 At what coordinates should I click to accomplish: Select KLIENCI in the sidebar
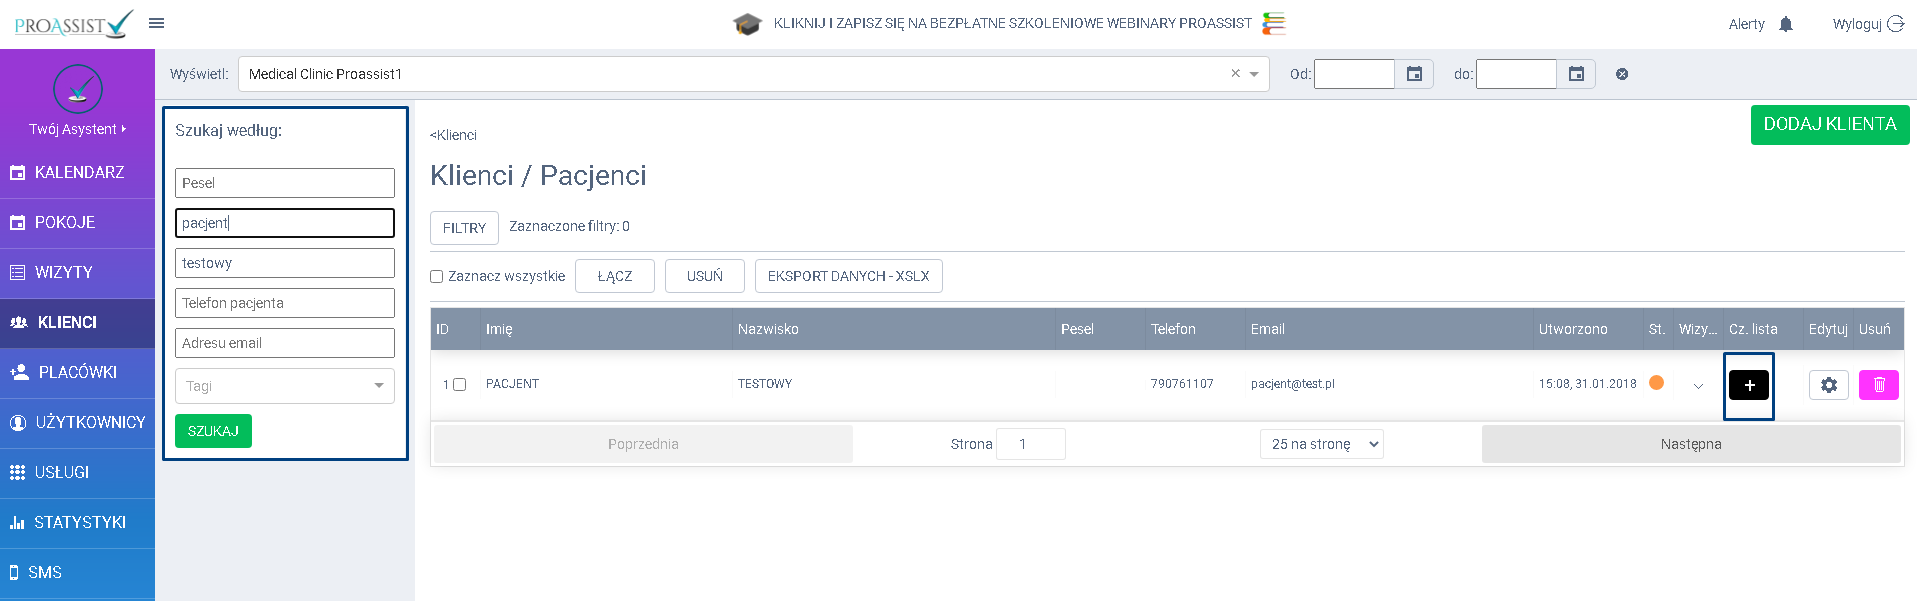pyautogui.click(x=78, y=323)
